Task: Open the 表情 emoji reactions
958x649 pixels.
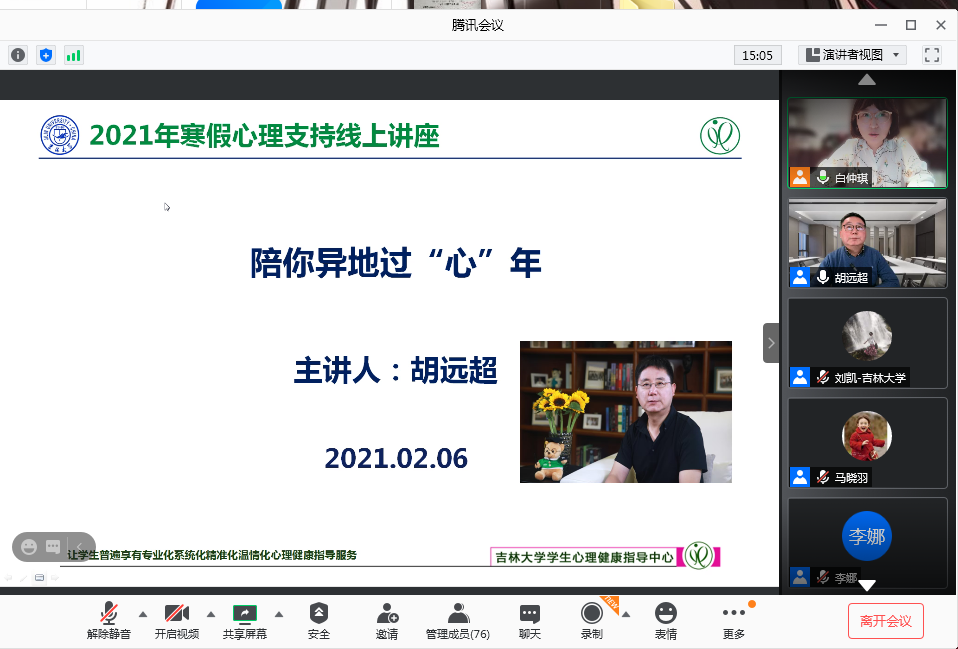Action: (665, 621)
